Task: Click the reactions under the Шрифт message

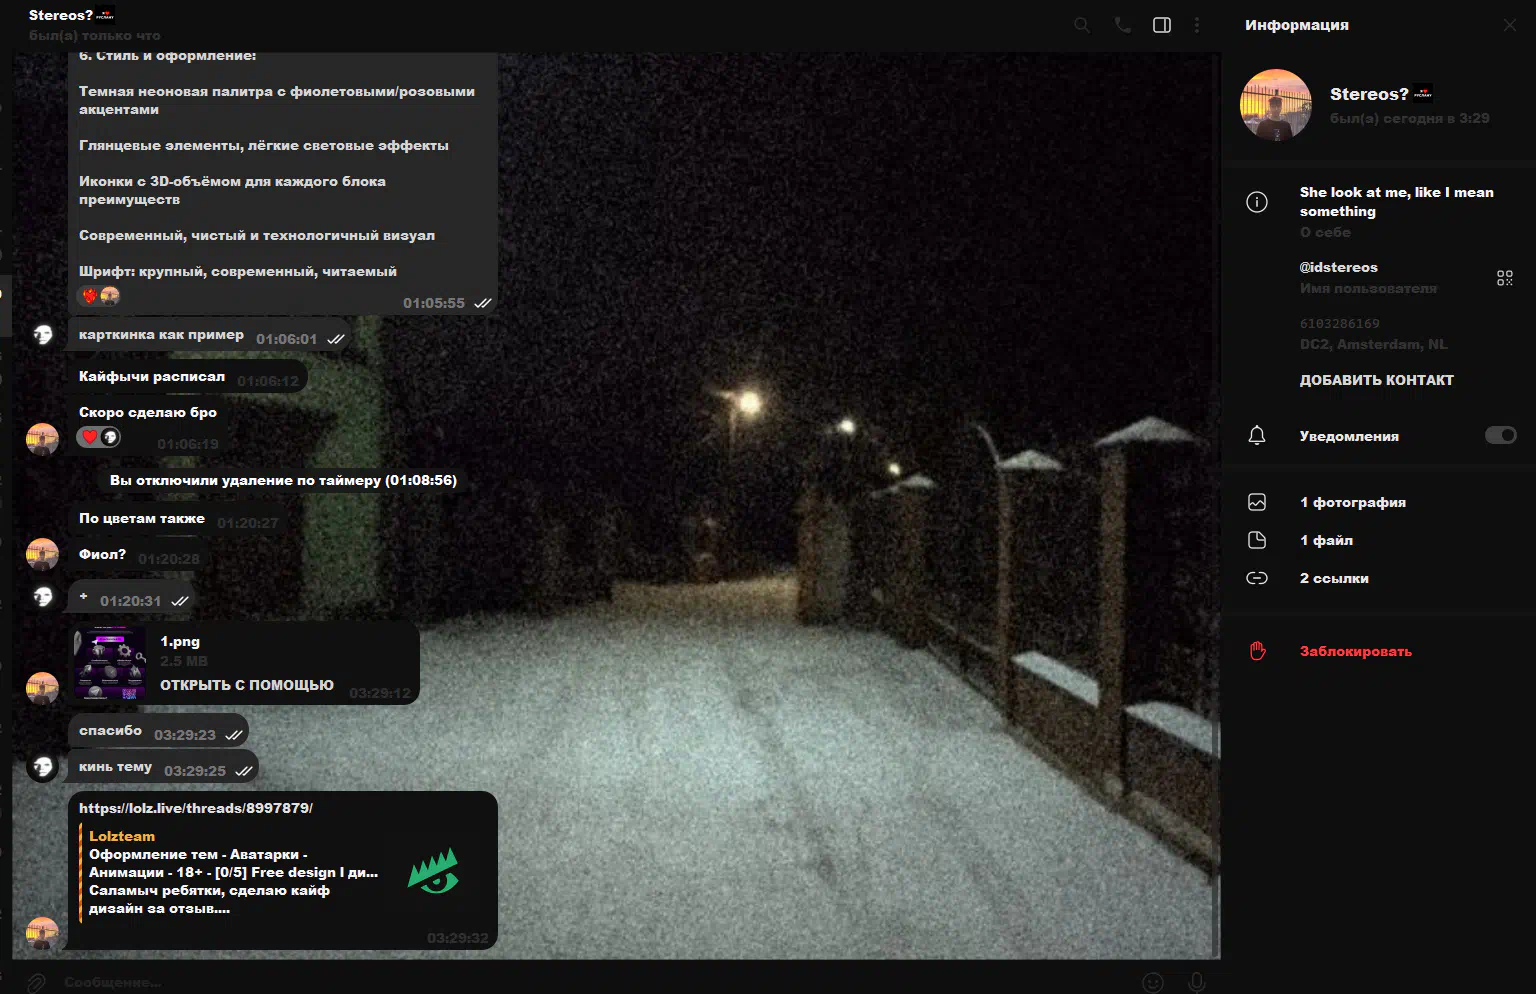Action: [99, 296]
